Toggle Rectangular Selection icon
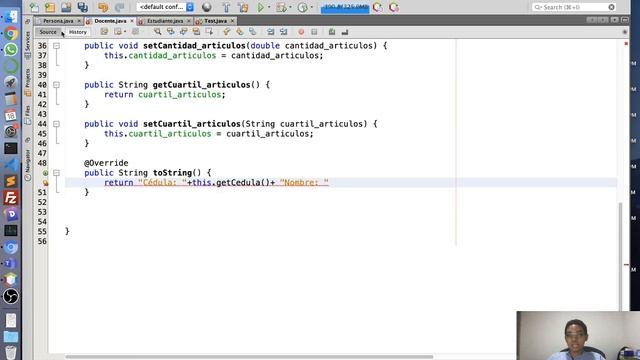Image resolution: width=640 pixels, height=360 pixels. [x=209, y=32]
